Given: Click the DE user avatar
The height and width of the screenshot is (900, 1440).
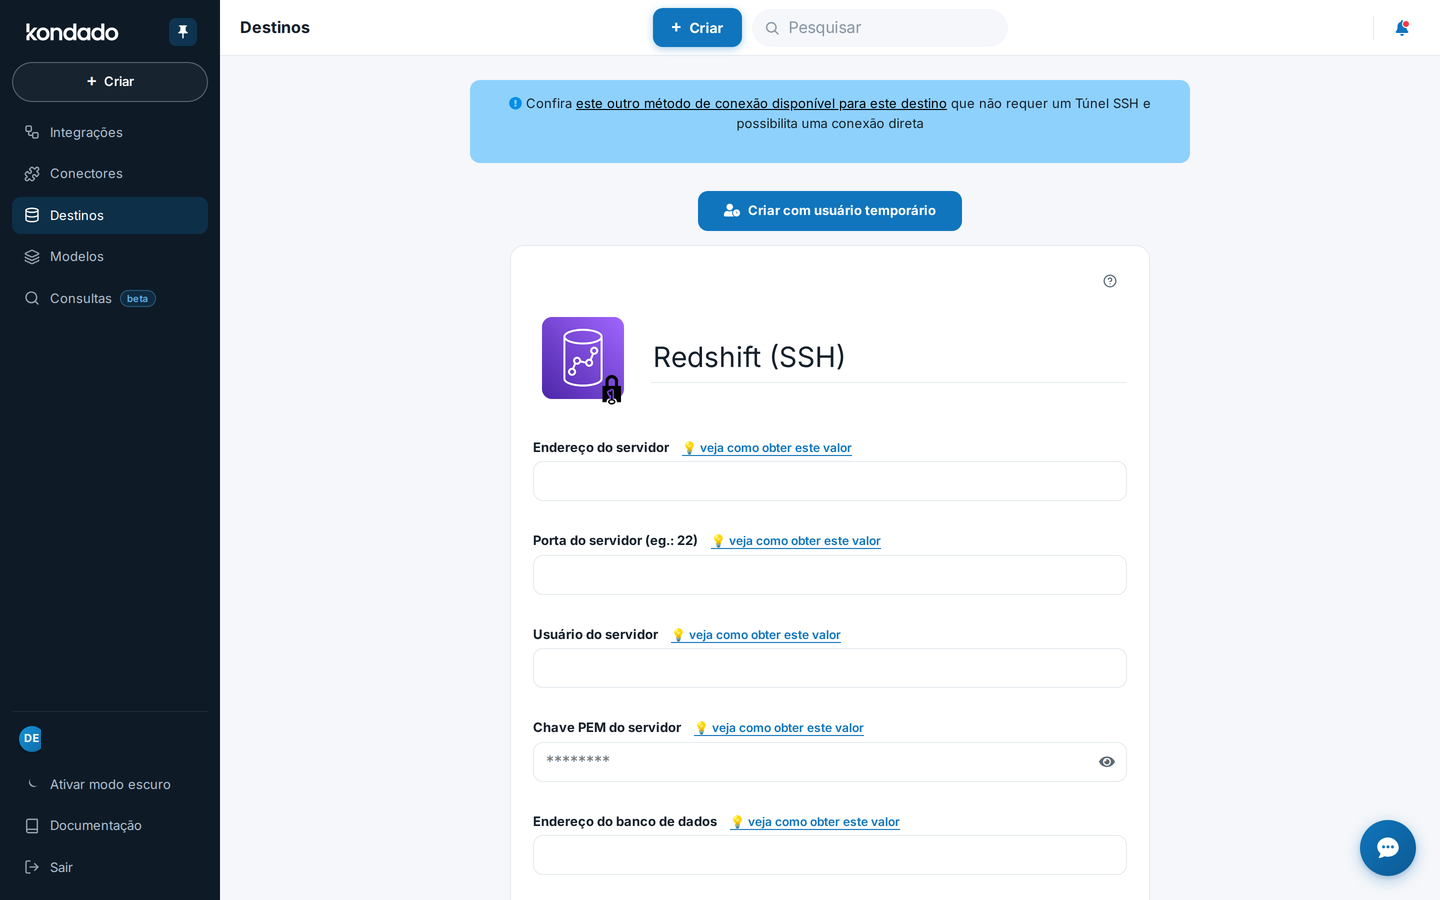Looking at the screenshot, I should [31, 738].
